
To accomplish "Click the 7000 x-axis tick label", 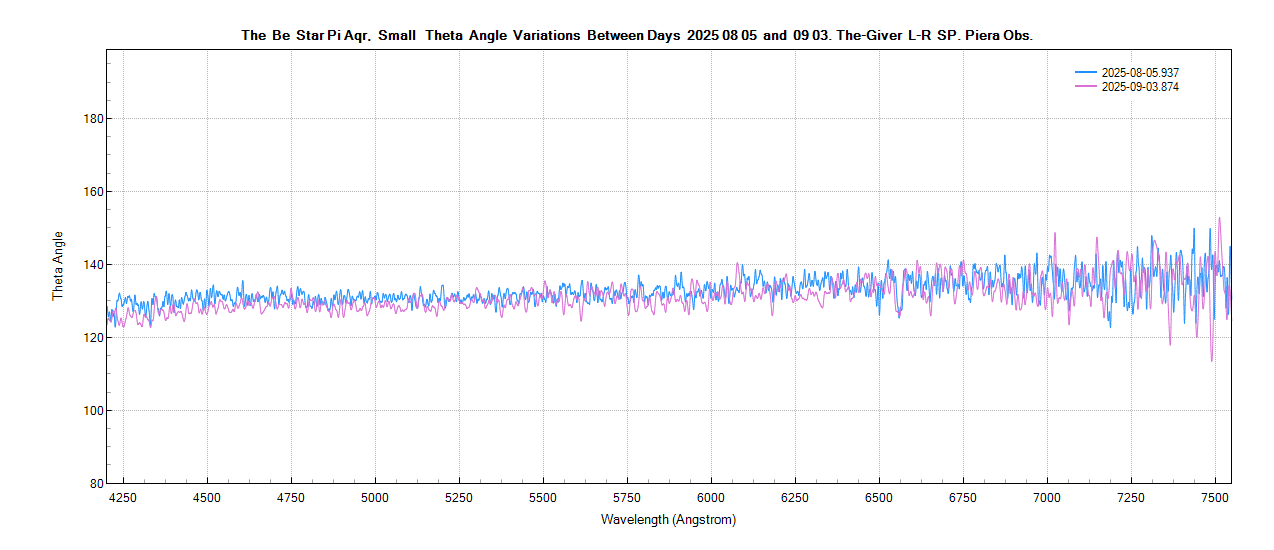I will pyautogui.click(x=1047, y=498).
